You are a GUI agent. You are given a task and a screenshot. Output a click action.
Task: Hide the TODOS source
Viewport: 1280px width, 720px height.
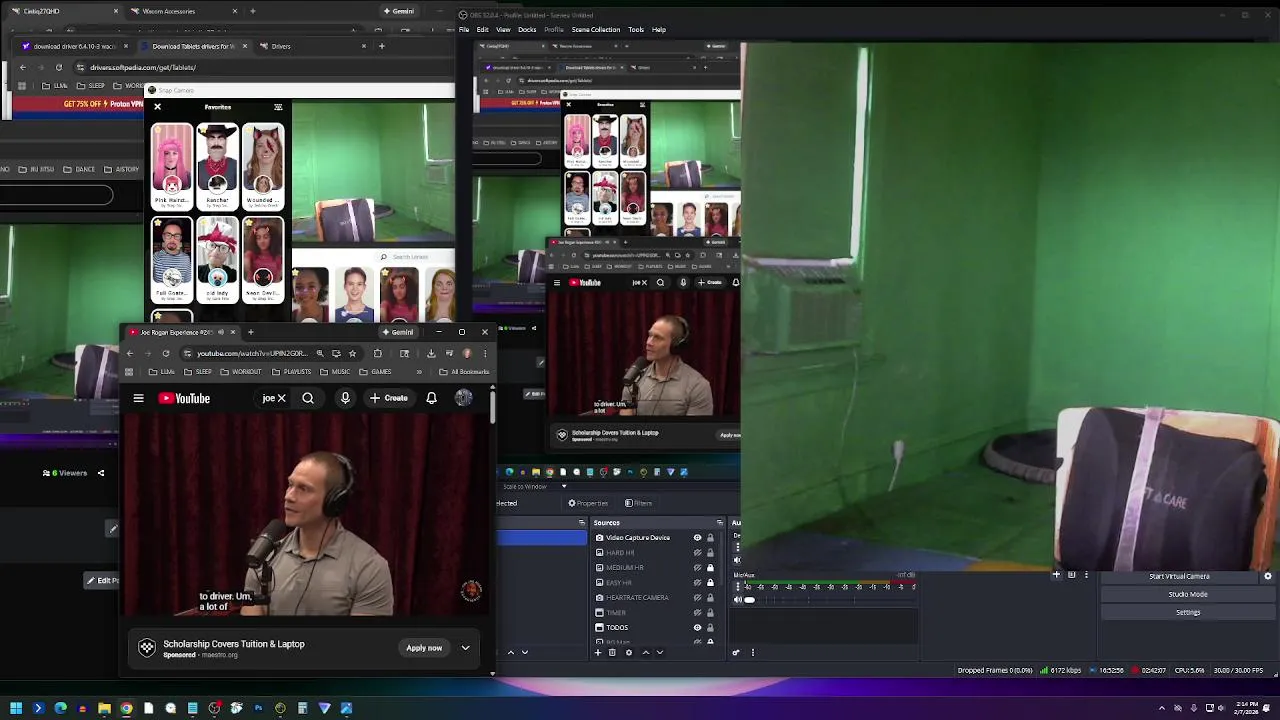[697, 628]
